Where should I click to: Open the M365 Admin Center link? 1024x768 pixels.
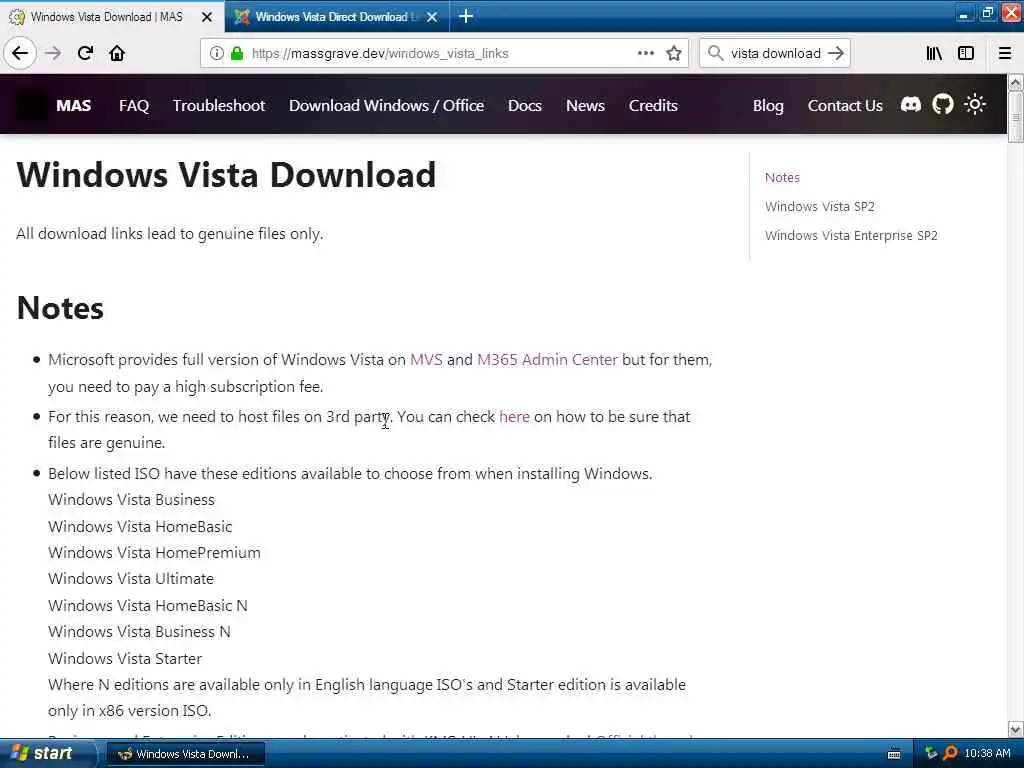click(547, 359)
